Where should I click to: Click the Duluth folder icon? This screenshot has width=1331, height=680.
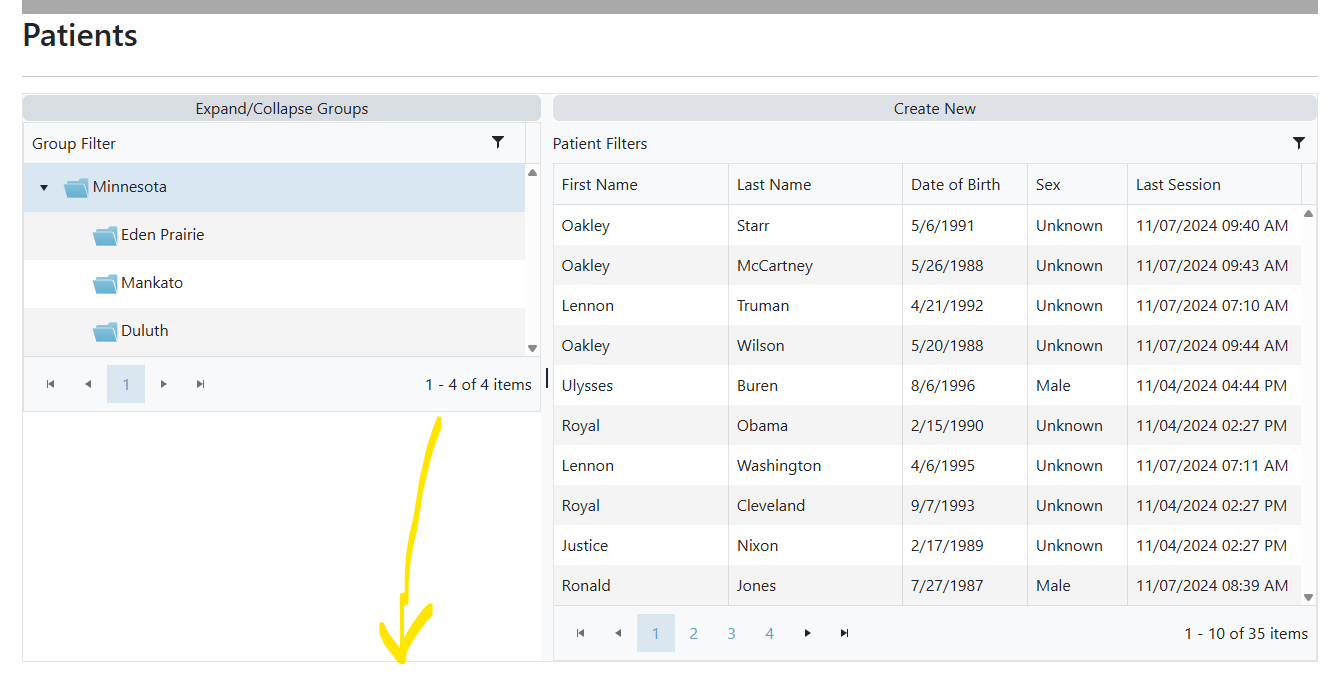click(105, 332)
